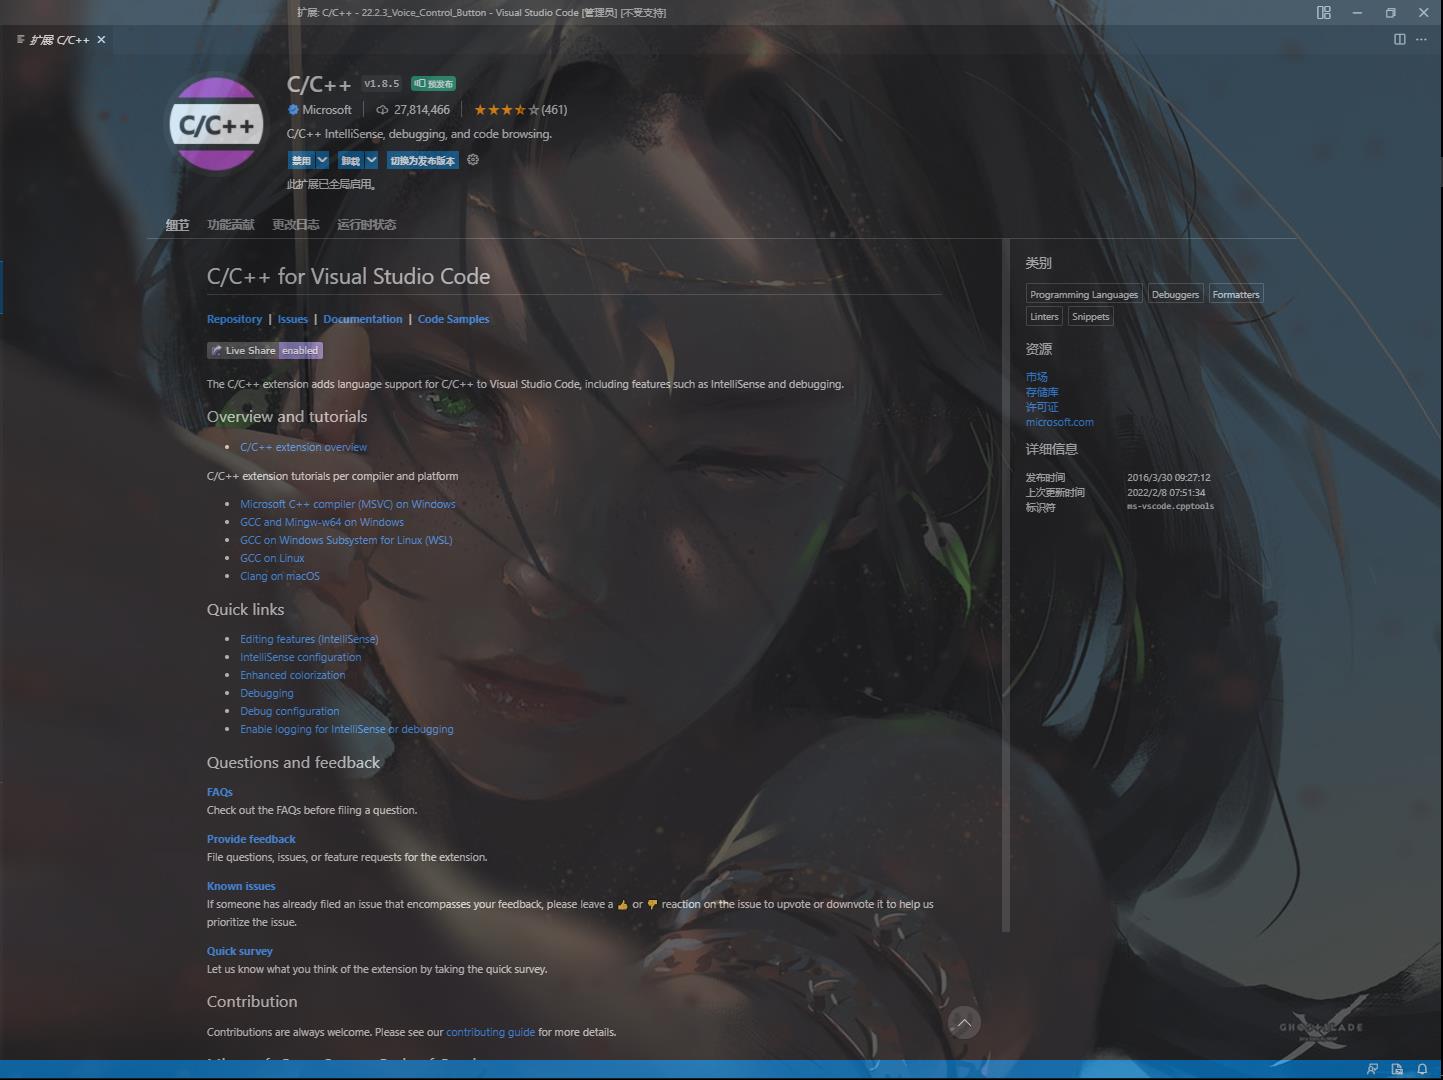Viewport: 1443px width, 1080px height.
Task: Select the Debuggers category tag
Action: click(1175, 294)
